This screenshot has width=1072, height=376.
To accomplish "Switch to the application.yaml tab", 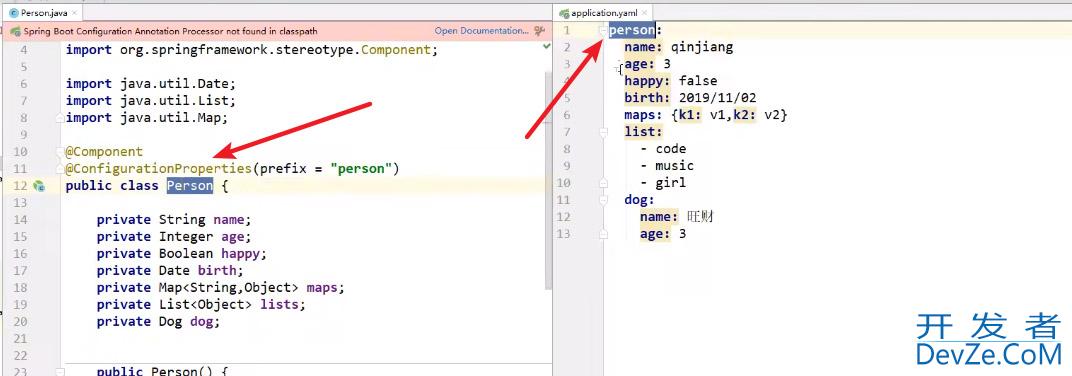I will (x=602, y=13).
